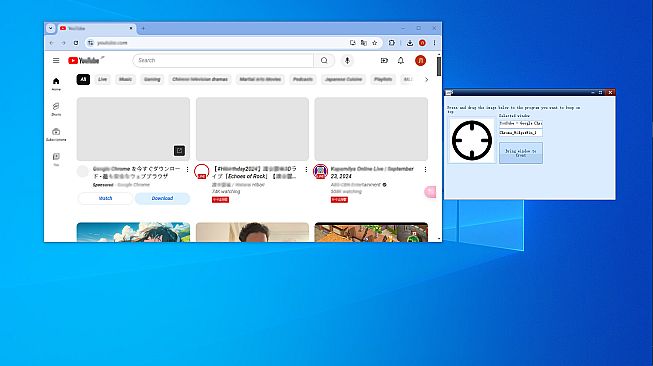Open Chrome three-dot menu

click(434, 42)
